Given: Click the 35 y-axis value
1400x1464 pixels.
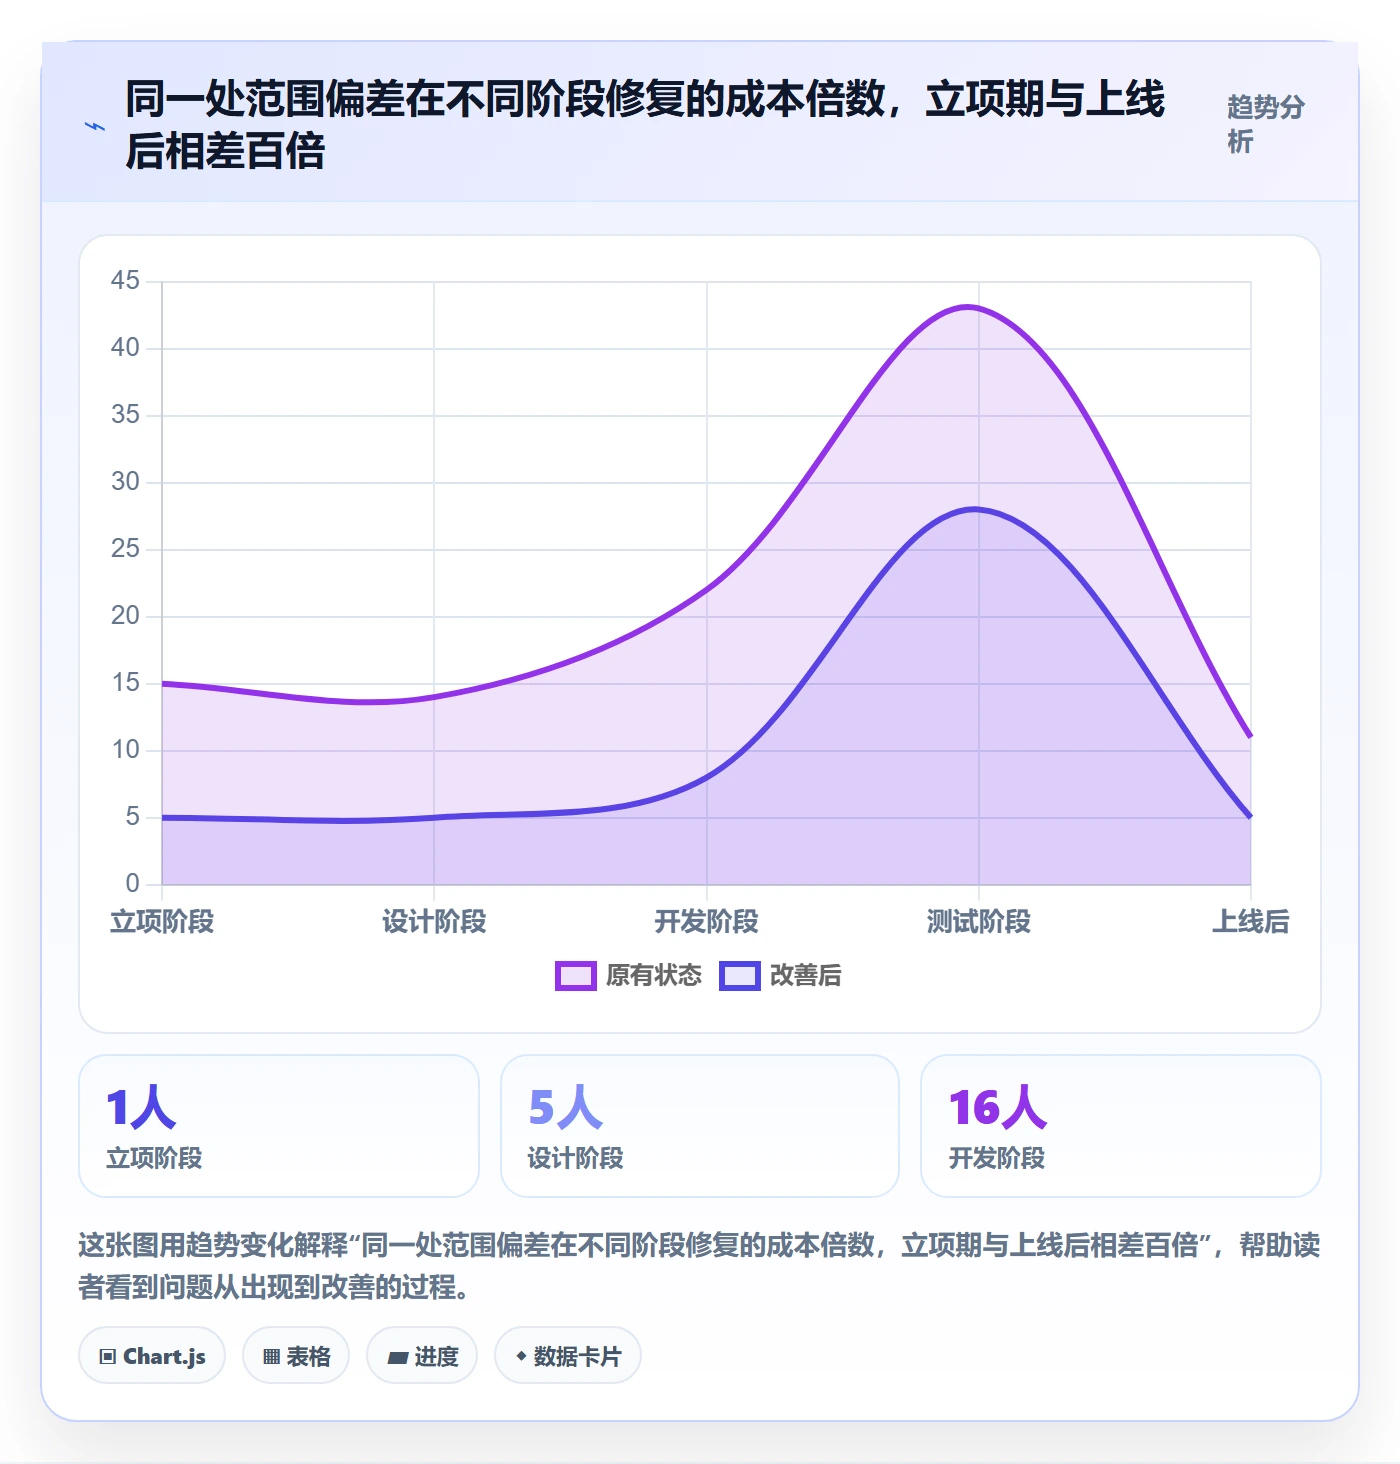Looking at the screenshot, I should coord(125,415).
